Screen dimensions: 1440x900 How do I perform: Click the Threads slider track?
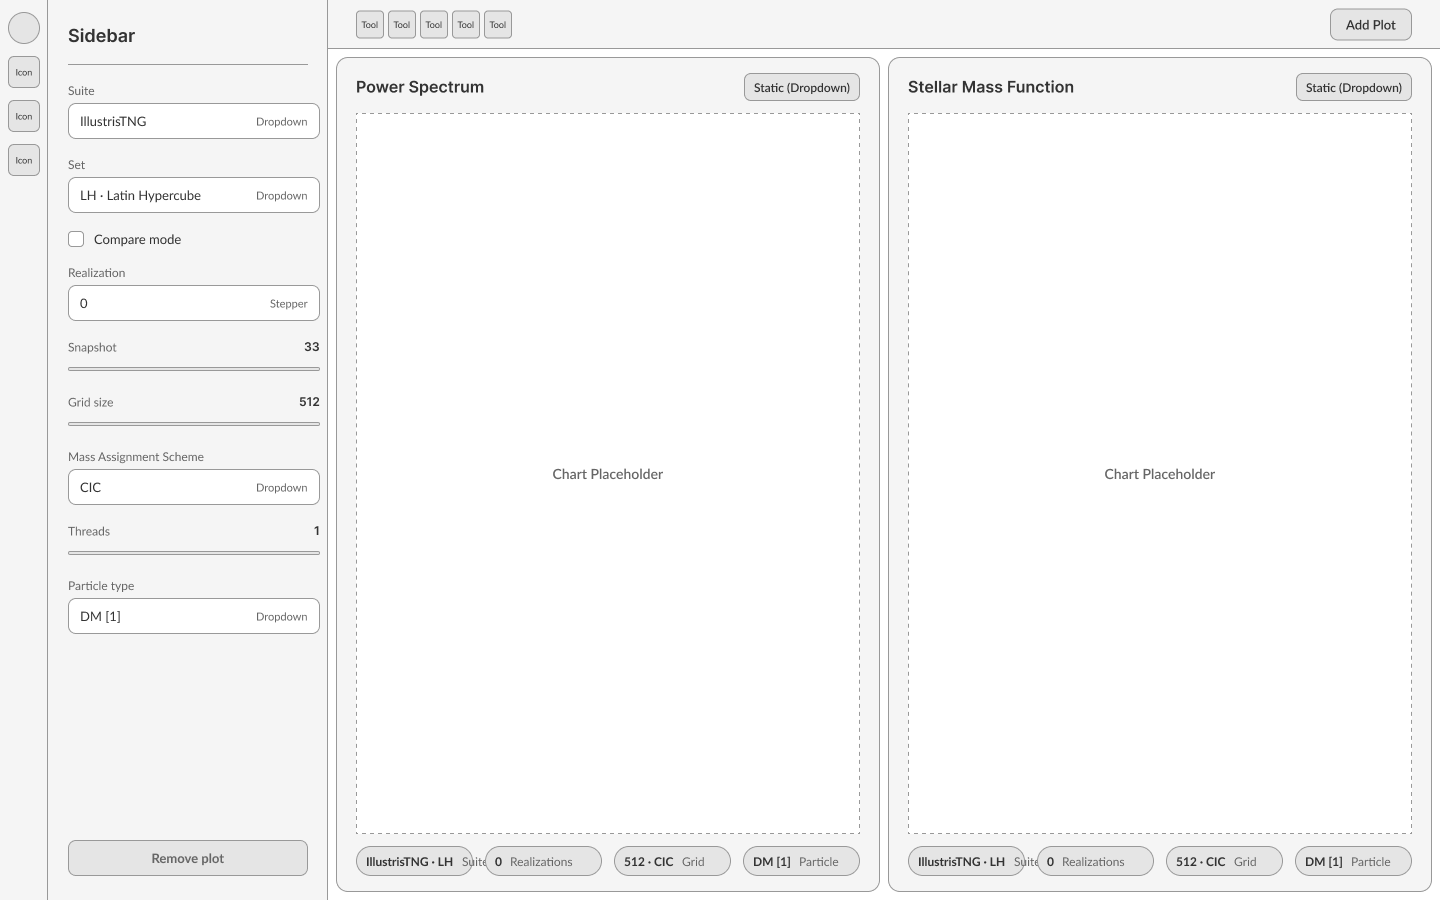[194, 553]
